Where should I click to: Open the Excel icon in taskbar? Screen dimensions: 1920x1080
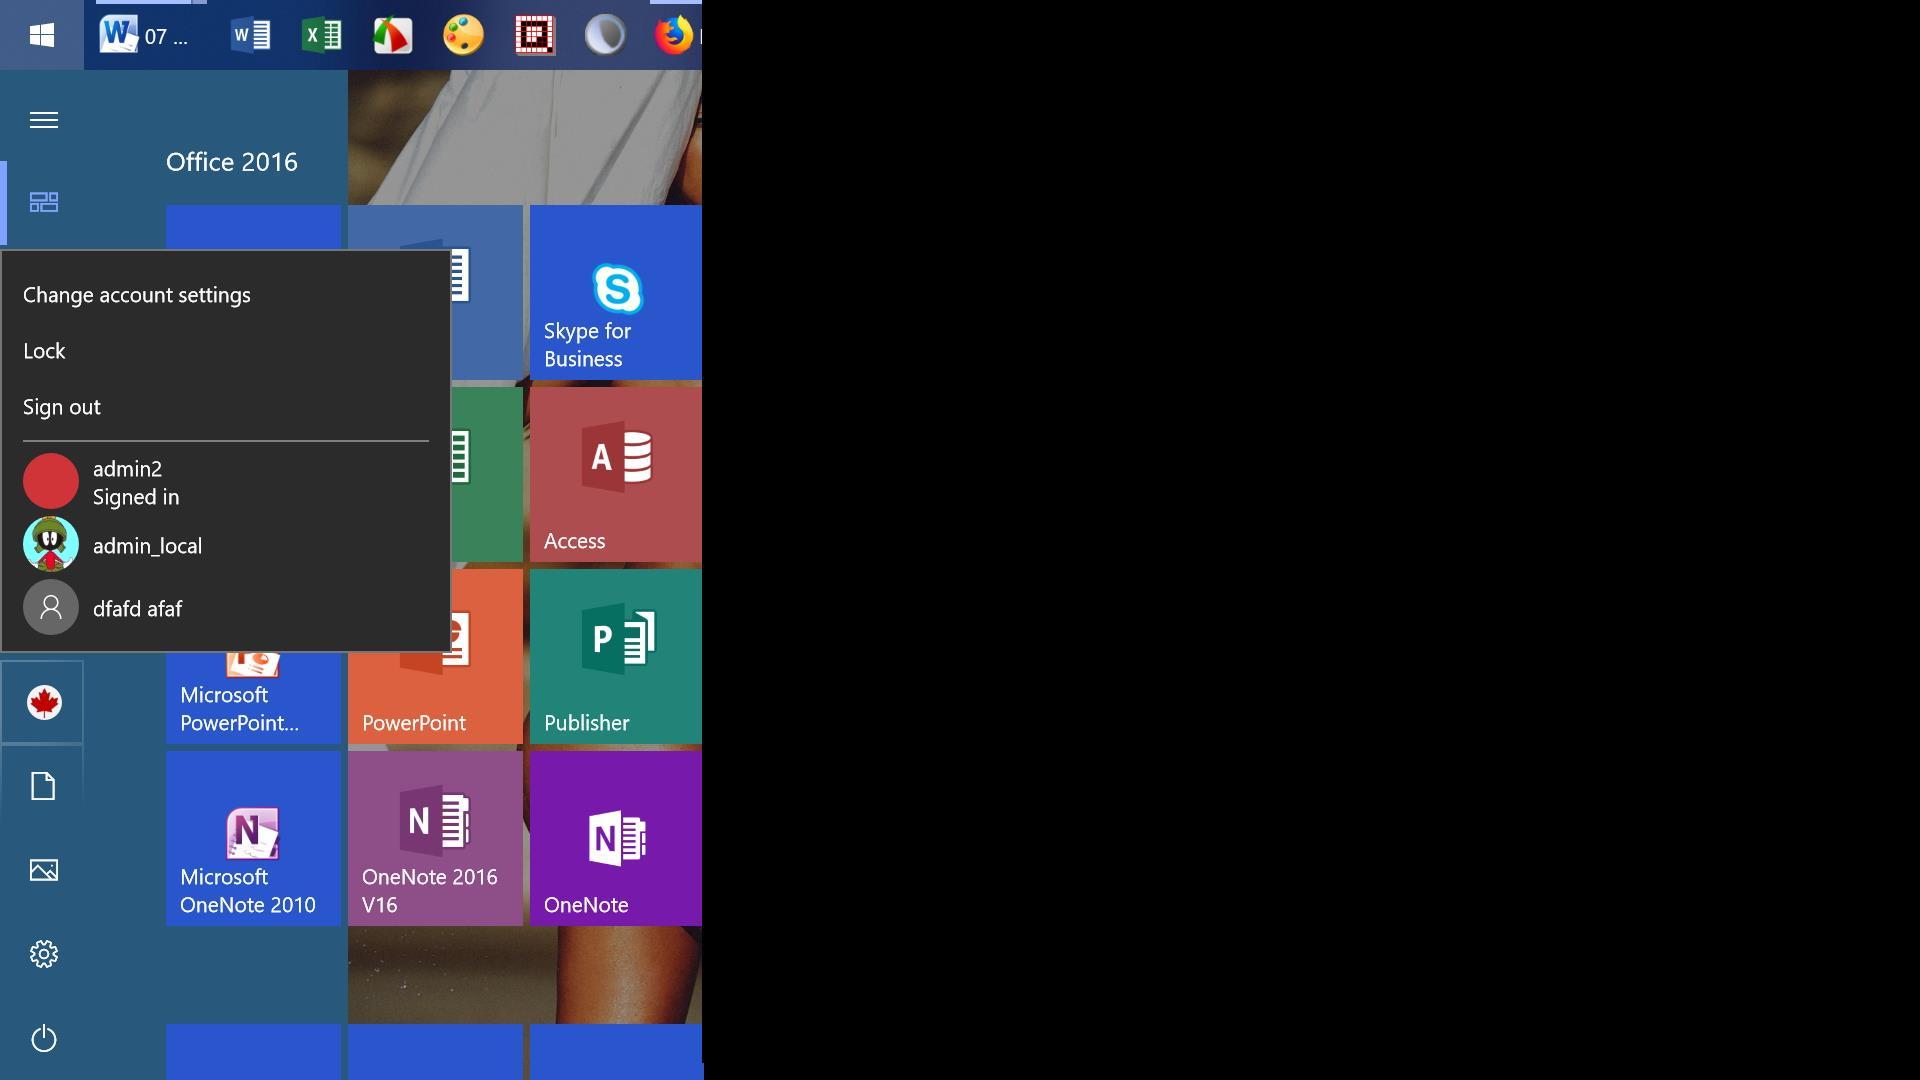(321, 35)
